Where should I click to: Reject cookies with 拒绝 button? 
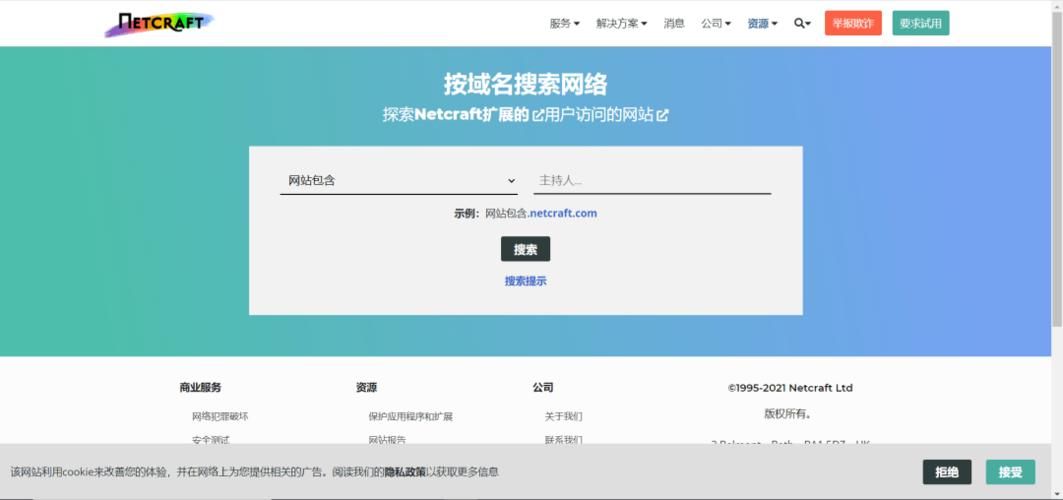(946, 472)
